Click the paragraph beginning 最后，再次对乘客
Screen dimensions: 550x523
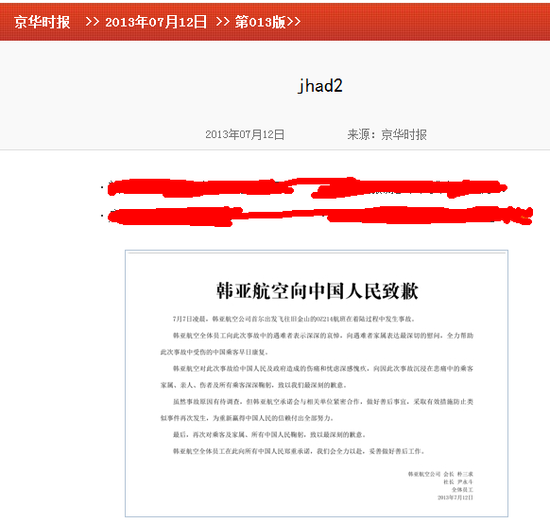tap(269, 435)
